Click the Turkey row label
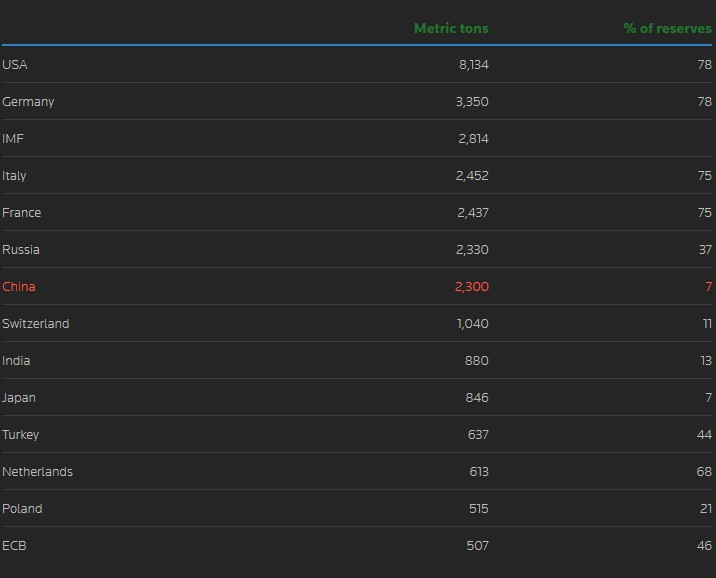 coord(21,435)
